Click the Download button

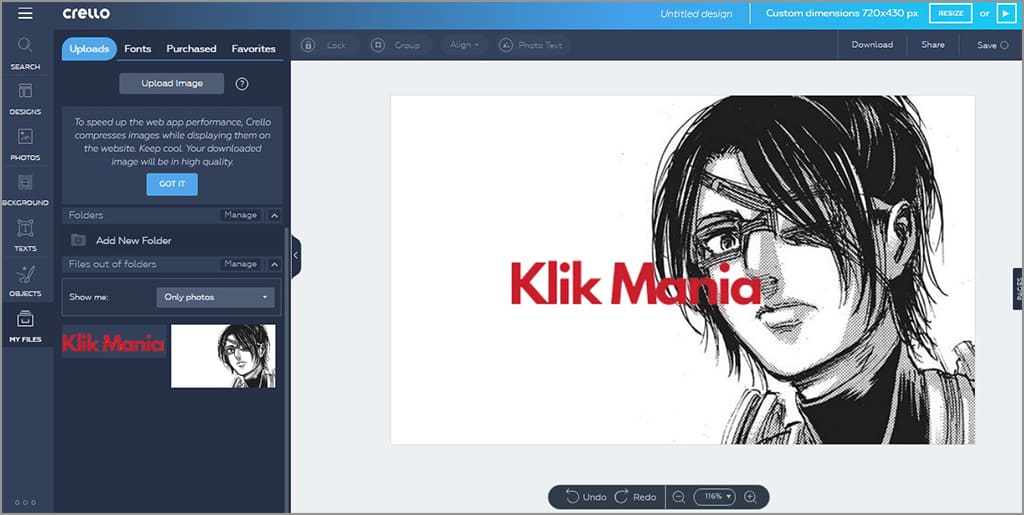[872, 45]
